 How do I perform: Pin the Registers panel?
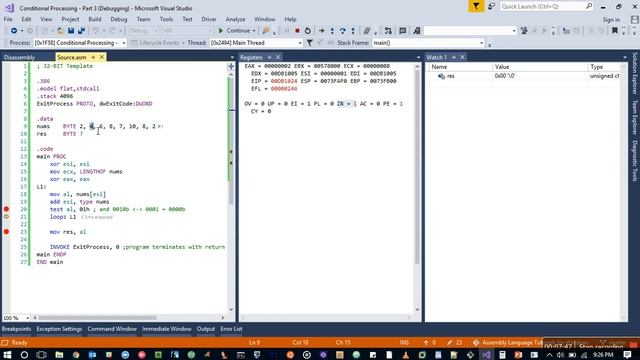pyautogui.click(x=269, y=57)
